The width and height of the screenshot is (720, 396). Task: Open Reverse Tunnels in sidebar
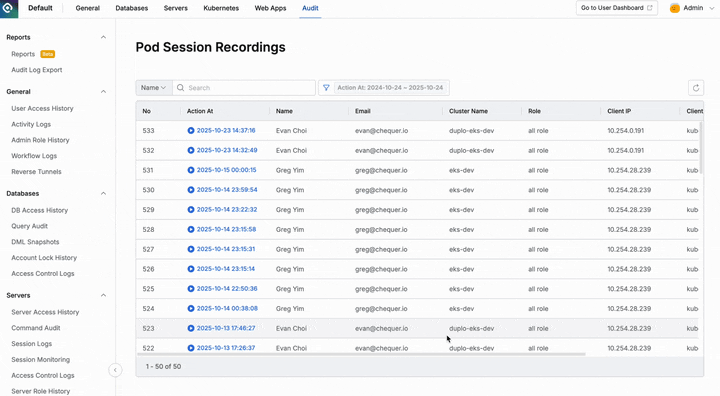pos(36,172)
